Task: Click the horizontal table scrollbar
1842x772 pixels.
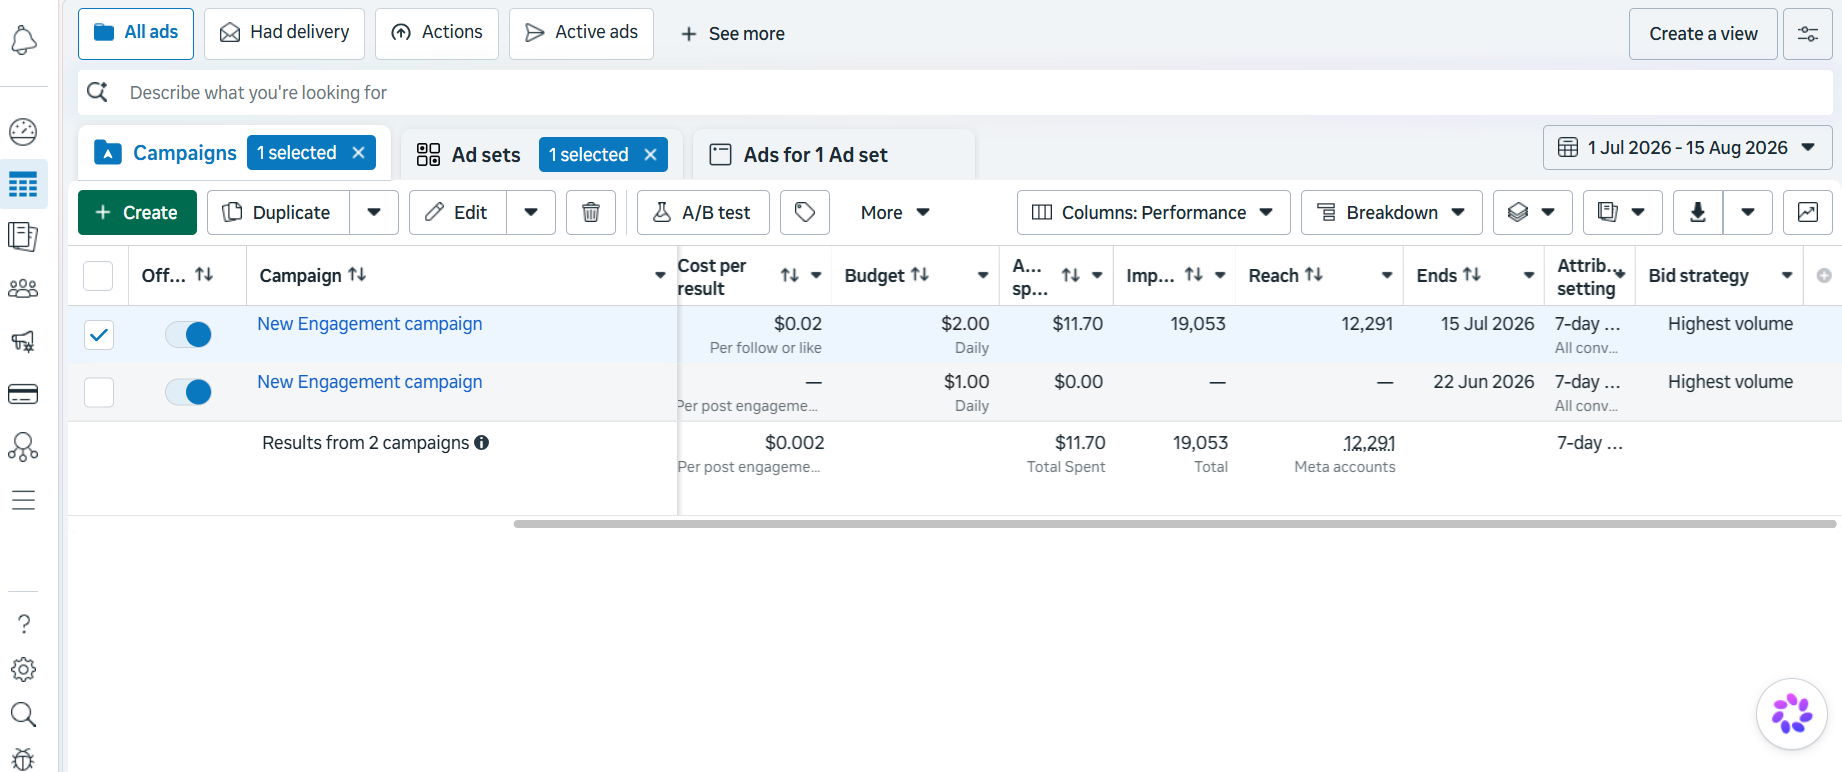Action: pyautogui.click(x=1175, y=524)
